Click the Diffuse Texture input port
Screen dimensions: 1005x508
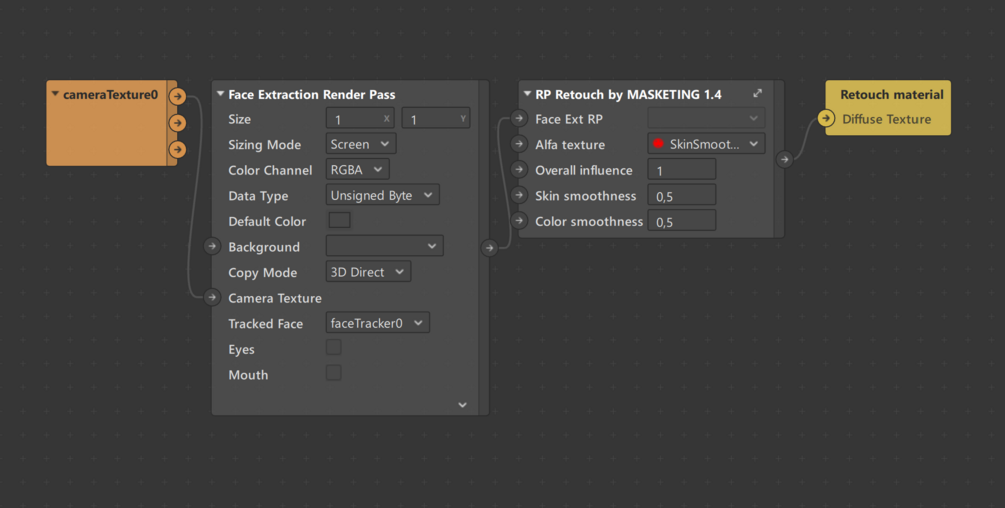point(826,119)
